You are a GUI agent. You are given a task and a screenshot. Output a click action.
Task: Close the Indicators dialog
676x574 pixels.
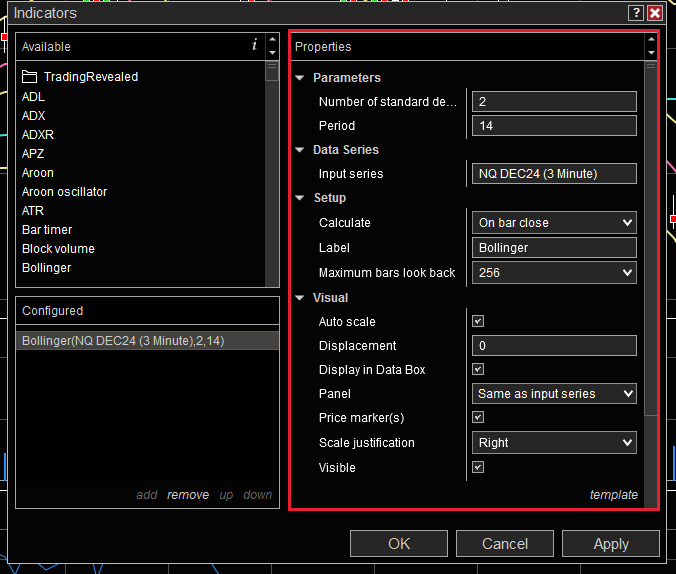655,13
